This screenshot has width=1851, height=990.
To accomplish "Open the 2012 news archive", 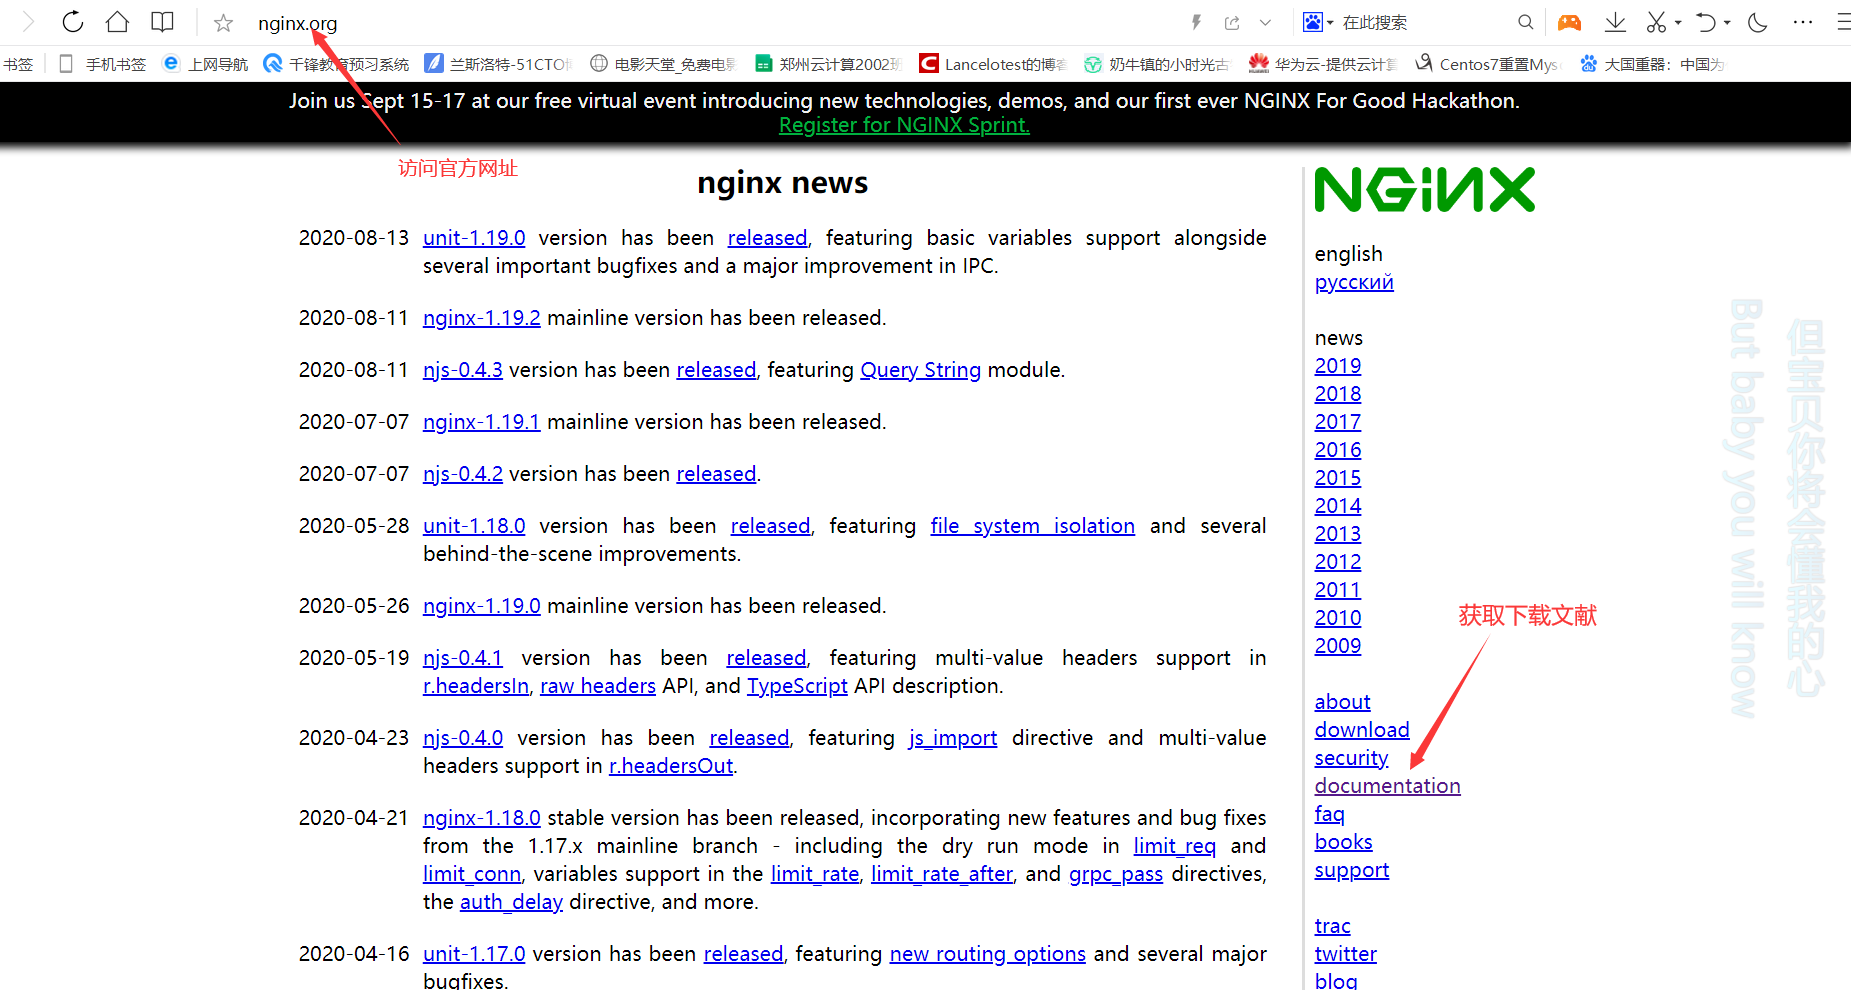I will (x=1338, y=562).
